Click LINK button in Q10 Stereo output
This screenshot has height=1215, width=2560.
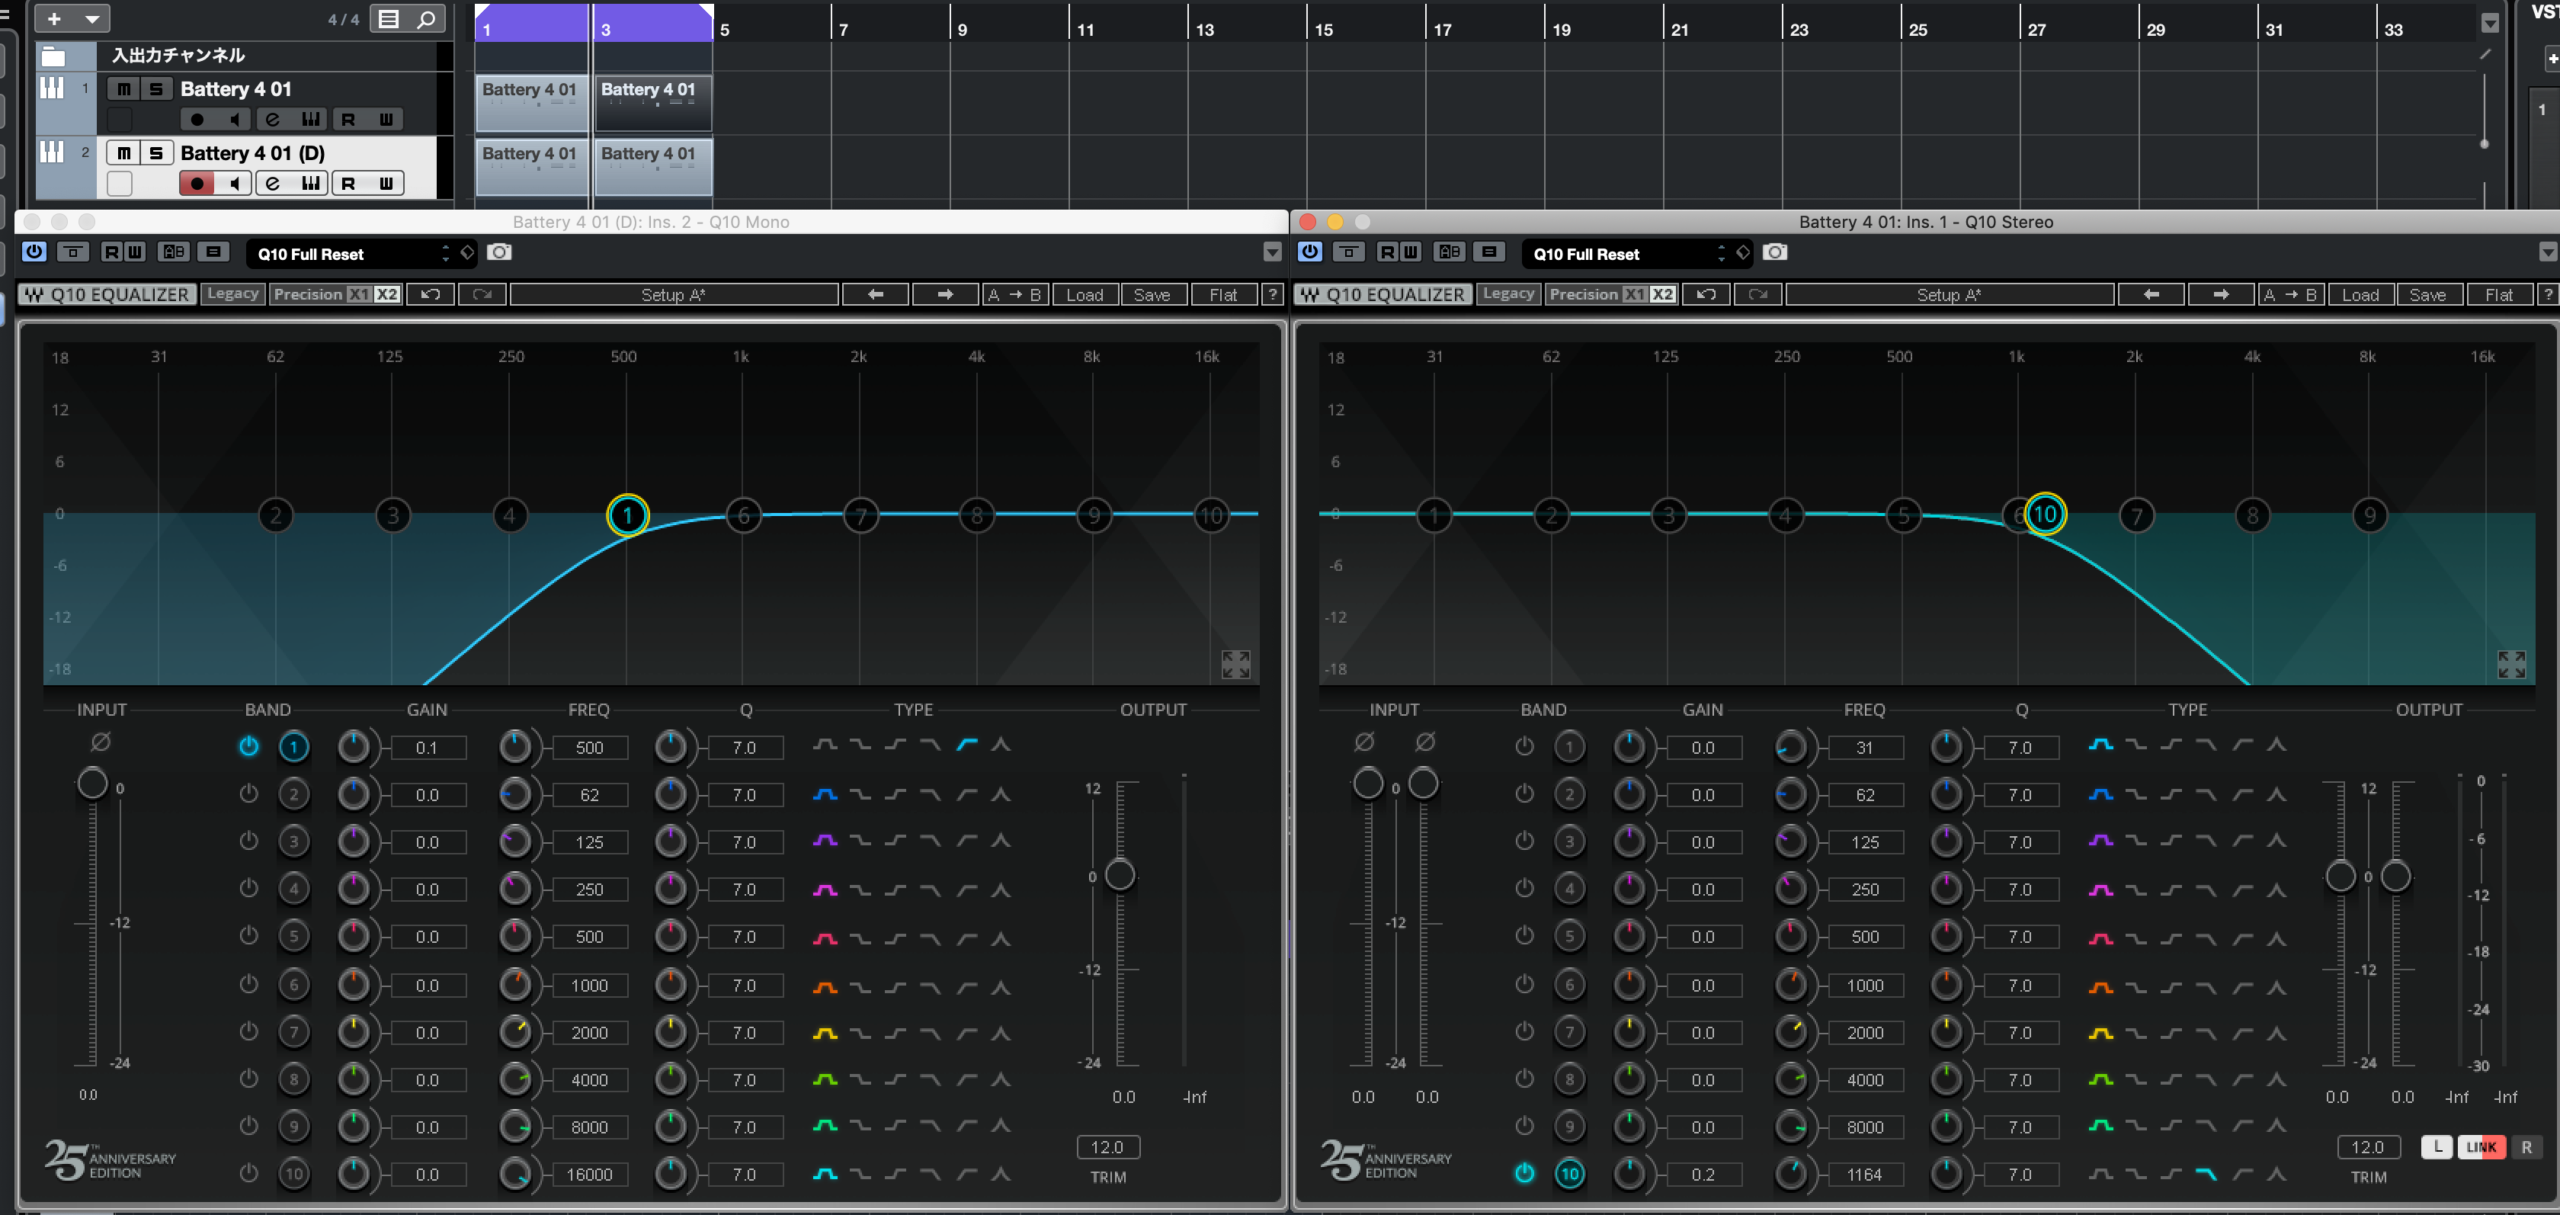pyautogui.click(x=2482, y=1147)
